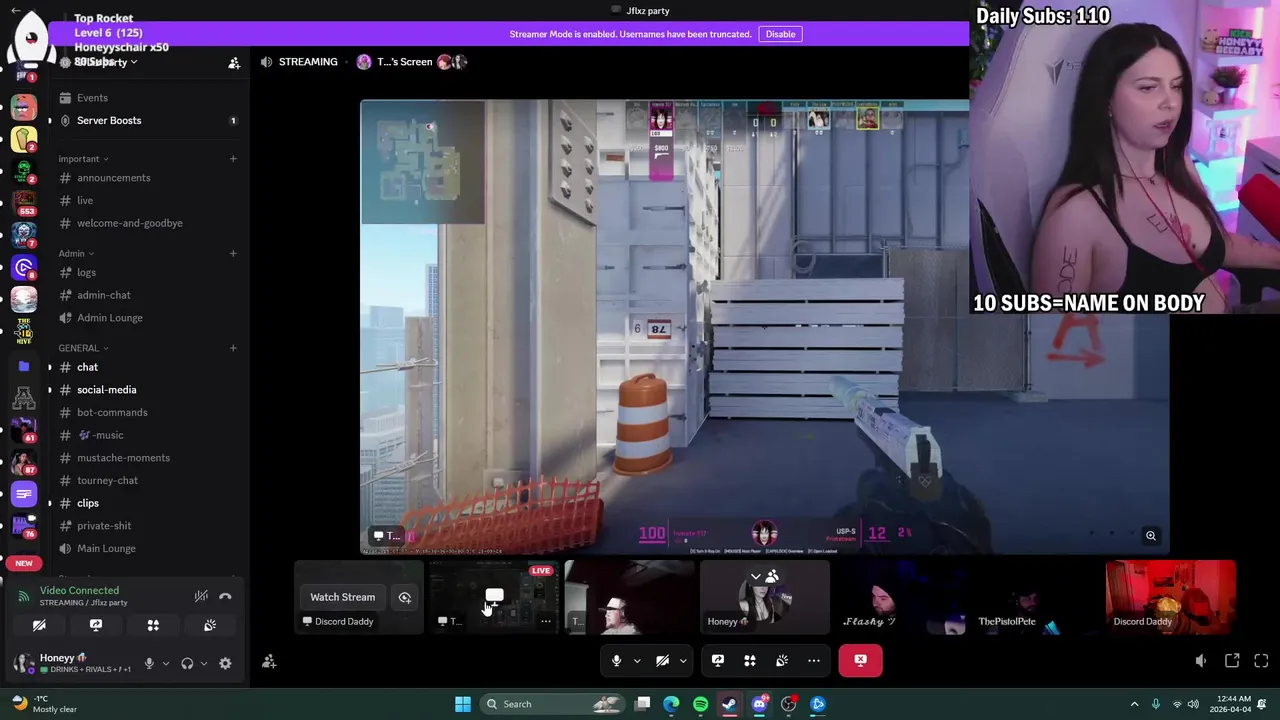
Task: Create channel in the Admin category
Action: coord(233,253)
